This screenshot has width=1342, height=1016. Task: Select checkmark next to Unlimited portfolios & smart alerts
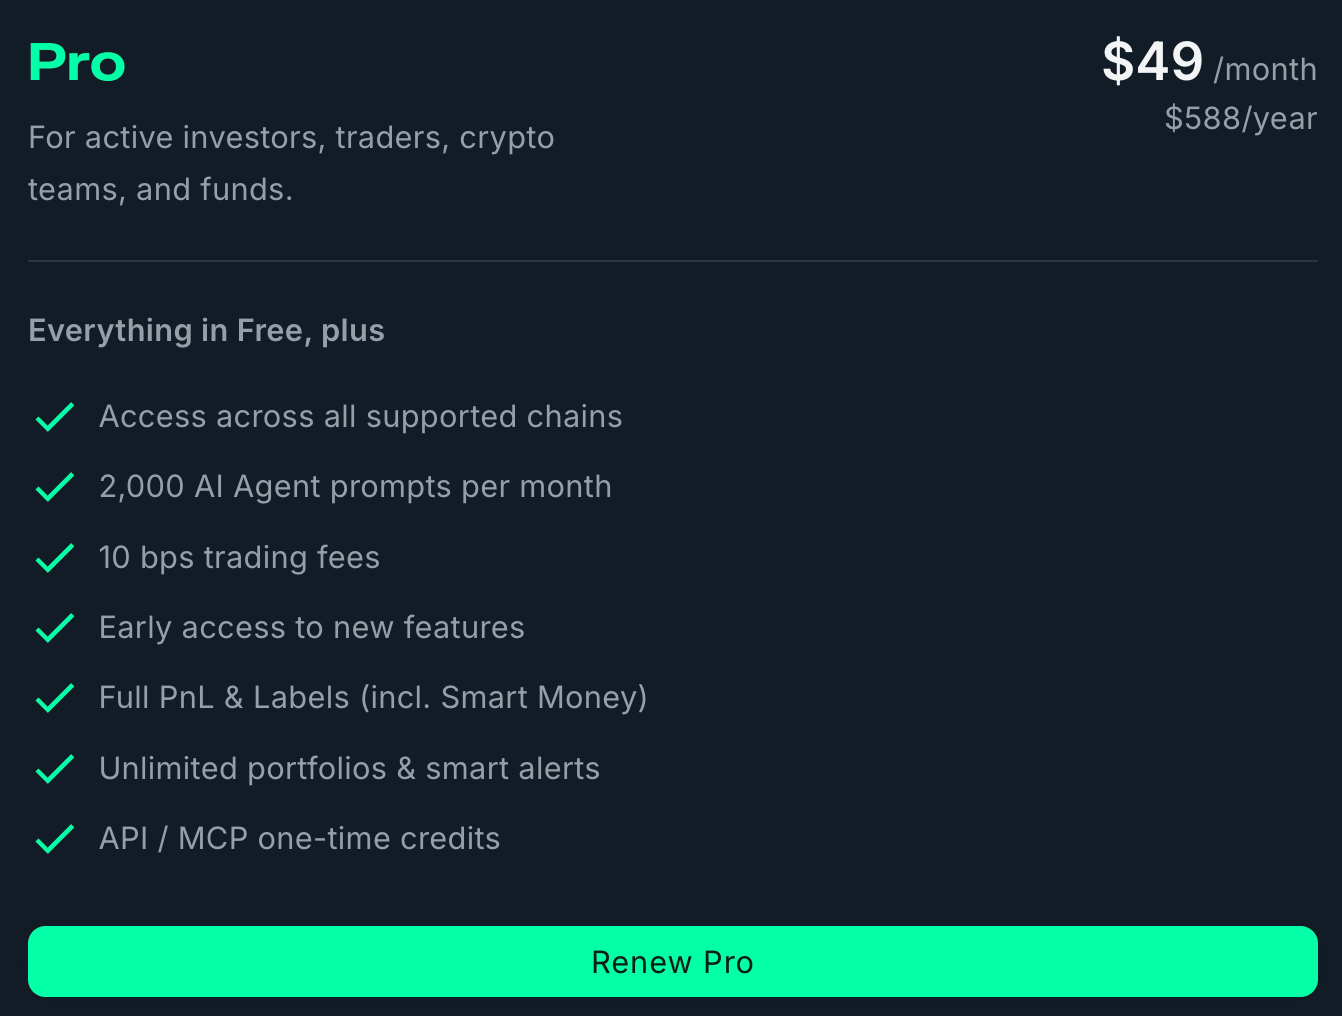pyautogui.click(x=55, y=769)
